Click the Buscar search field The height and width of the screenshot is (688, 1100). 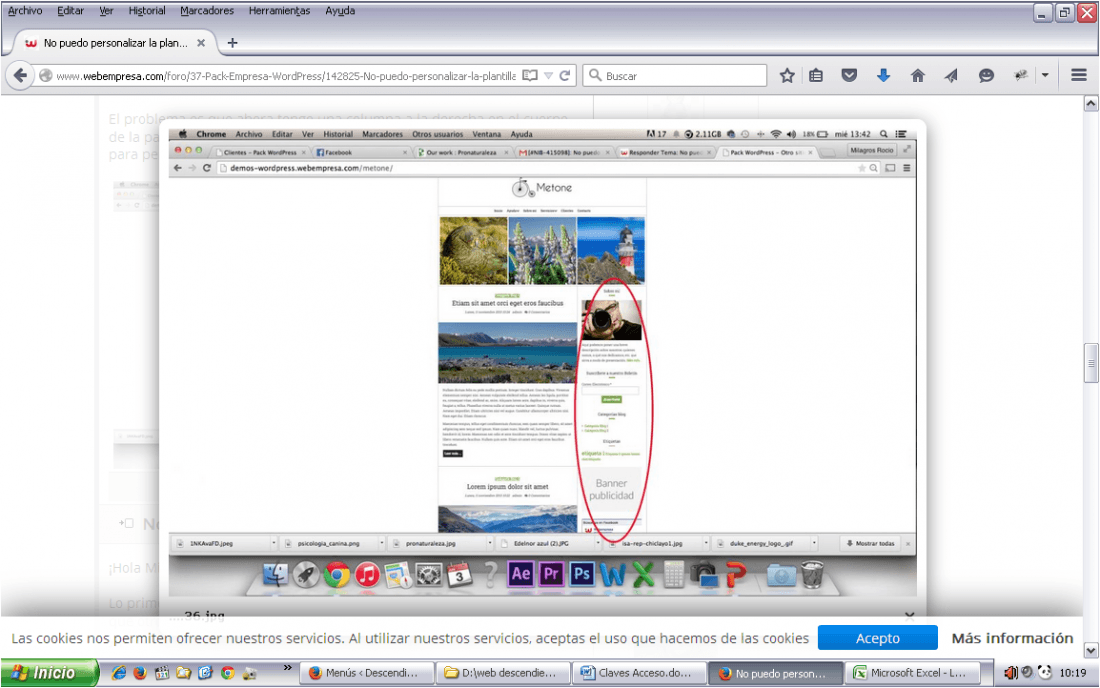point(674,76)
